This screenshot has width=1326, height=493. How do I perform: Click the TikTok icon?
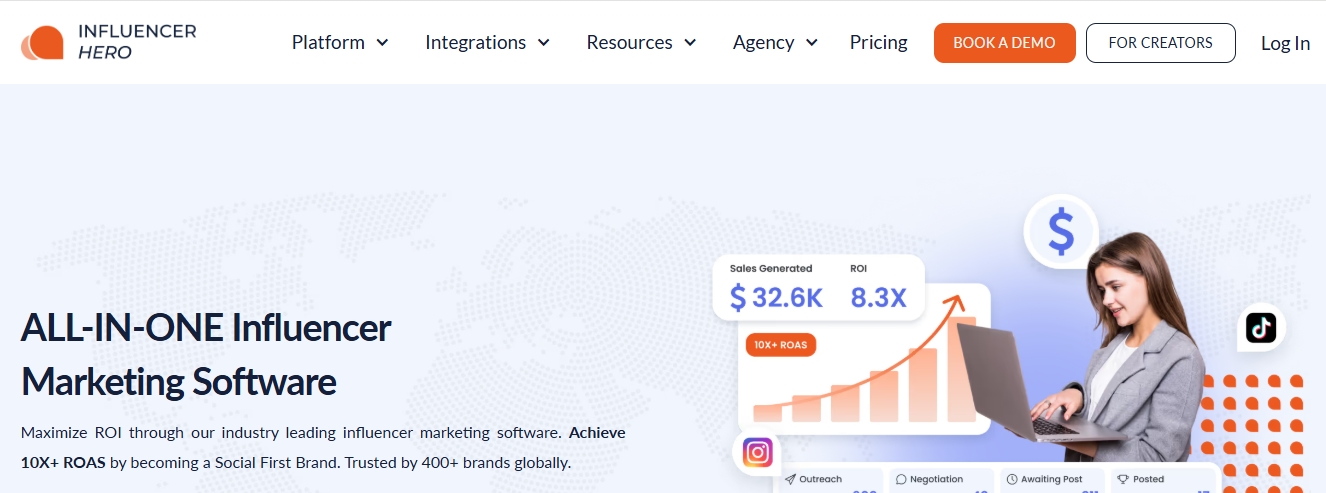pos(1261,327)
